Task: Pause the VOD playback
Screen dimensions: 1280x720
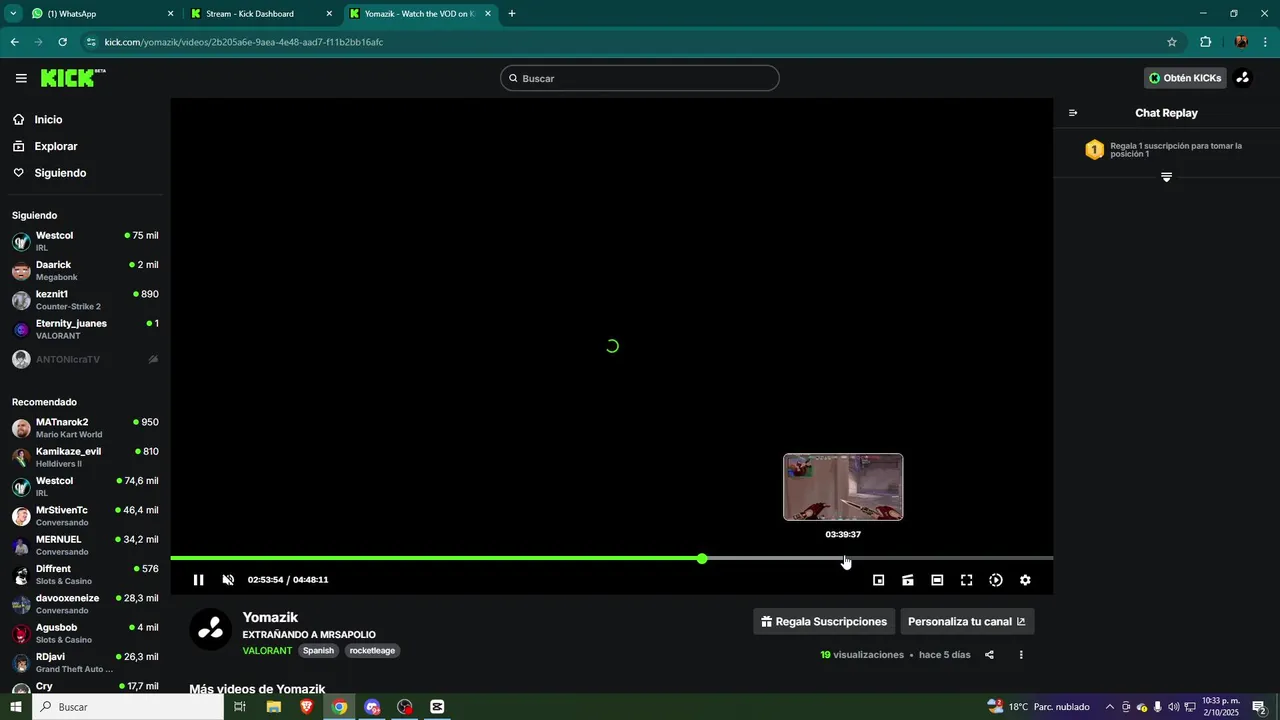Action: click(x=198, y=580)
